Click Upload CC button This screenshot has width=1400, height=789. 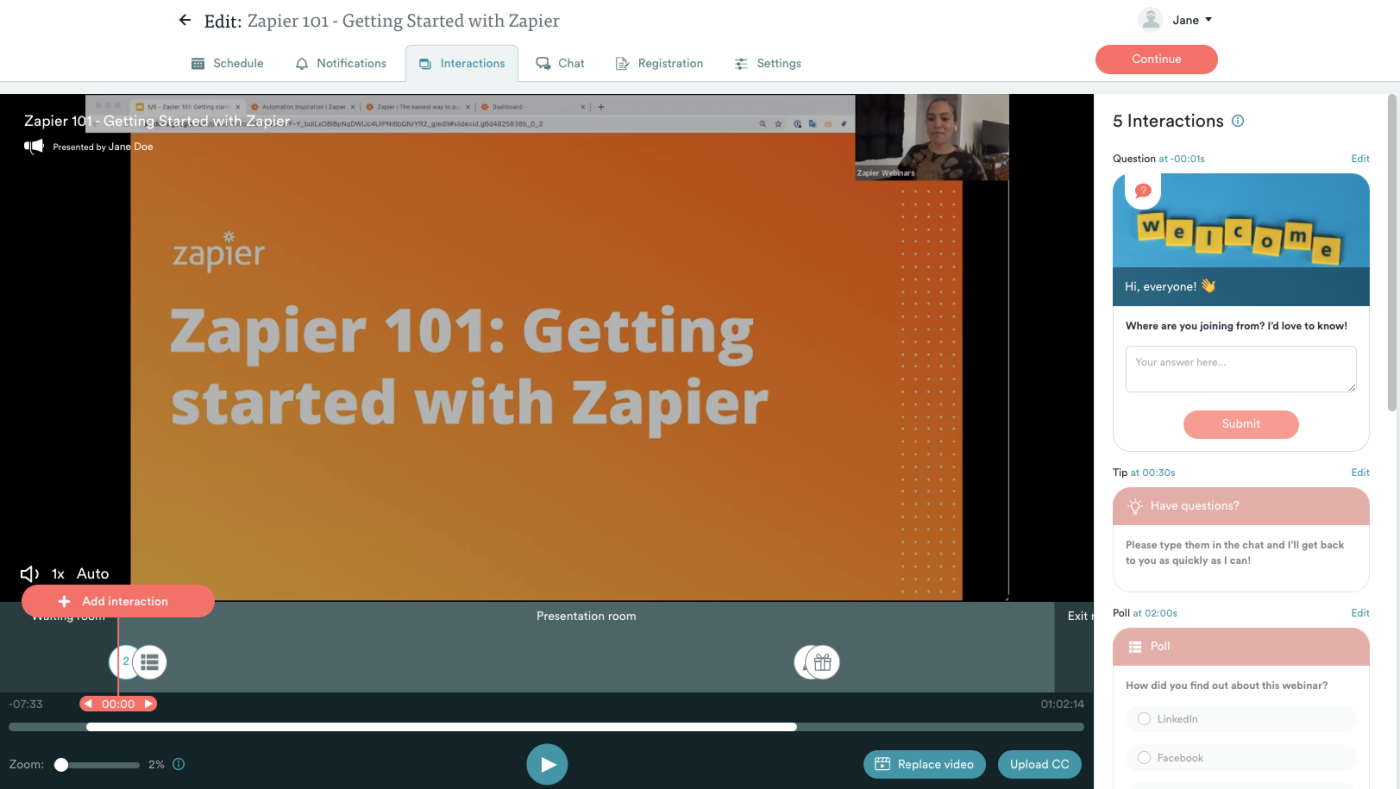[1040, 764]
